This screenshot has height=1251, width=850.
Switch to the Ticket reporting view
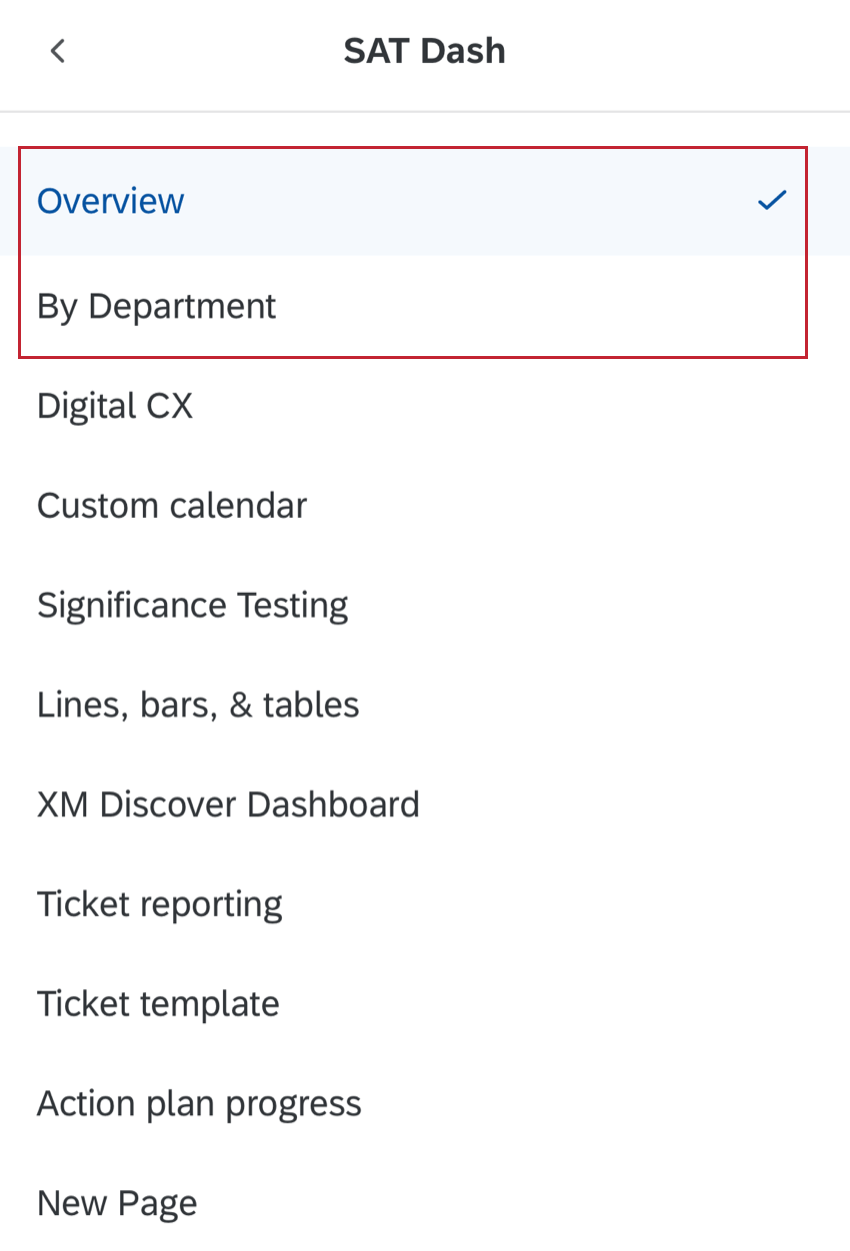tap(159, 903)
